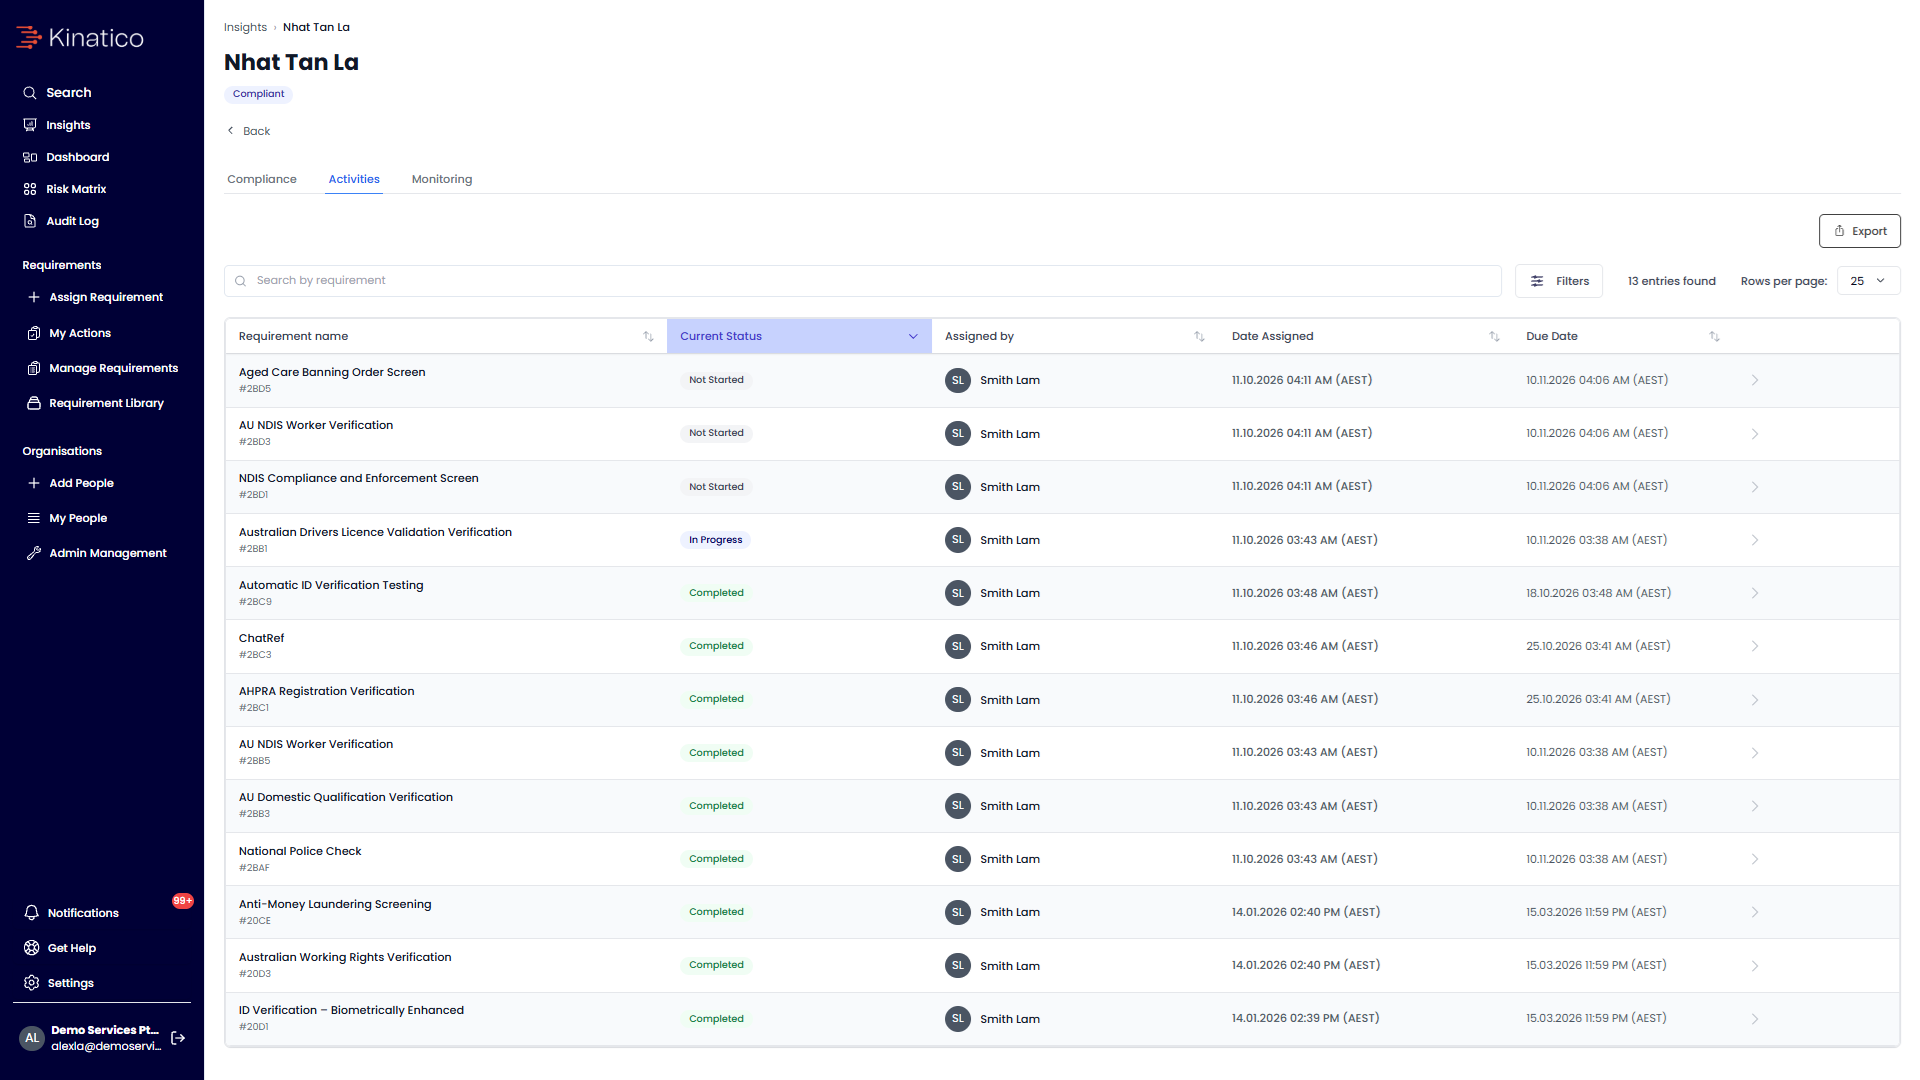The image size is (1920, 1080).
Task: Expand the Aged Care Banning Order Screen row chevron
Action: point(1755,380)
